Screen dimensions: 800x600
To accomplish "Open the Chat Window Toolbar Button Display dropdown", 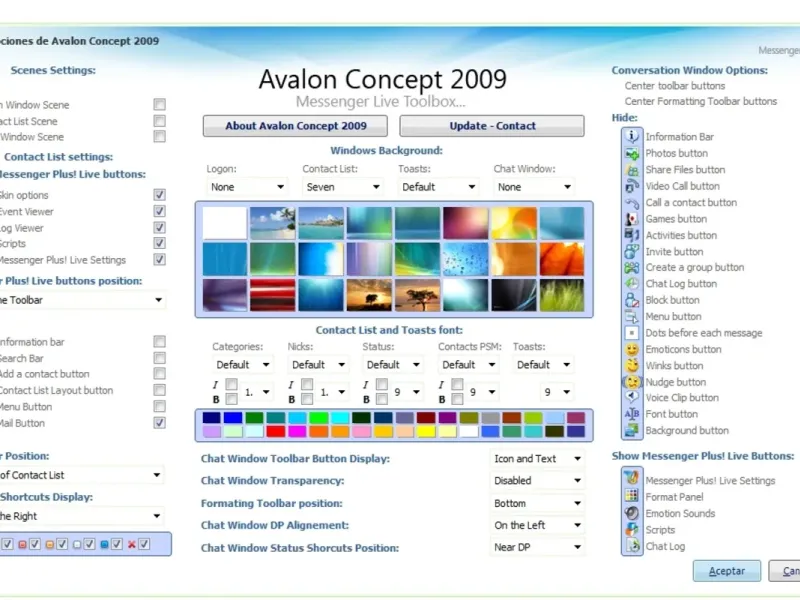I will 537,459.
